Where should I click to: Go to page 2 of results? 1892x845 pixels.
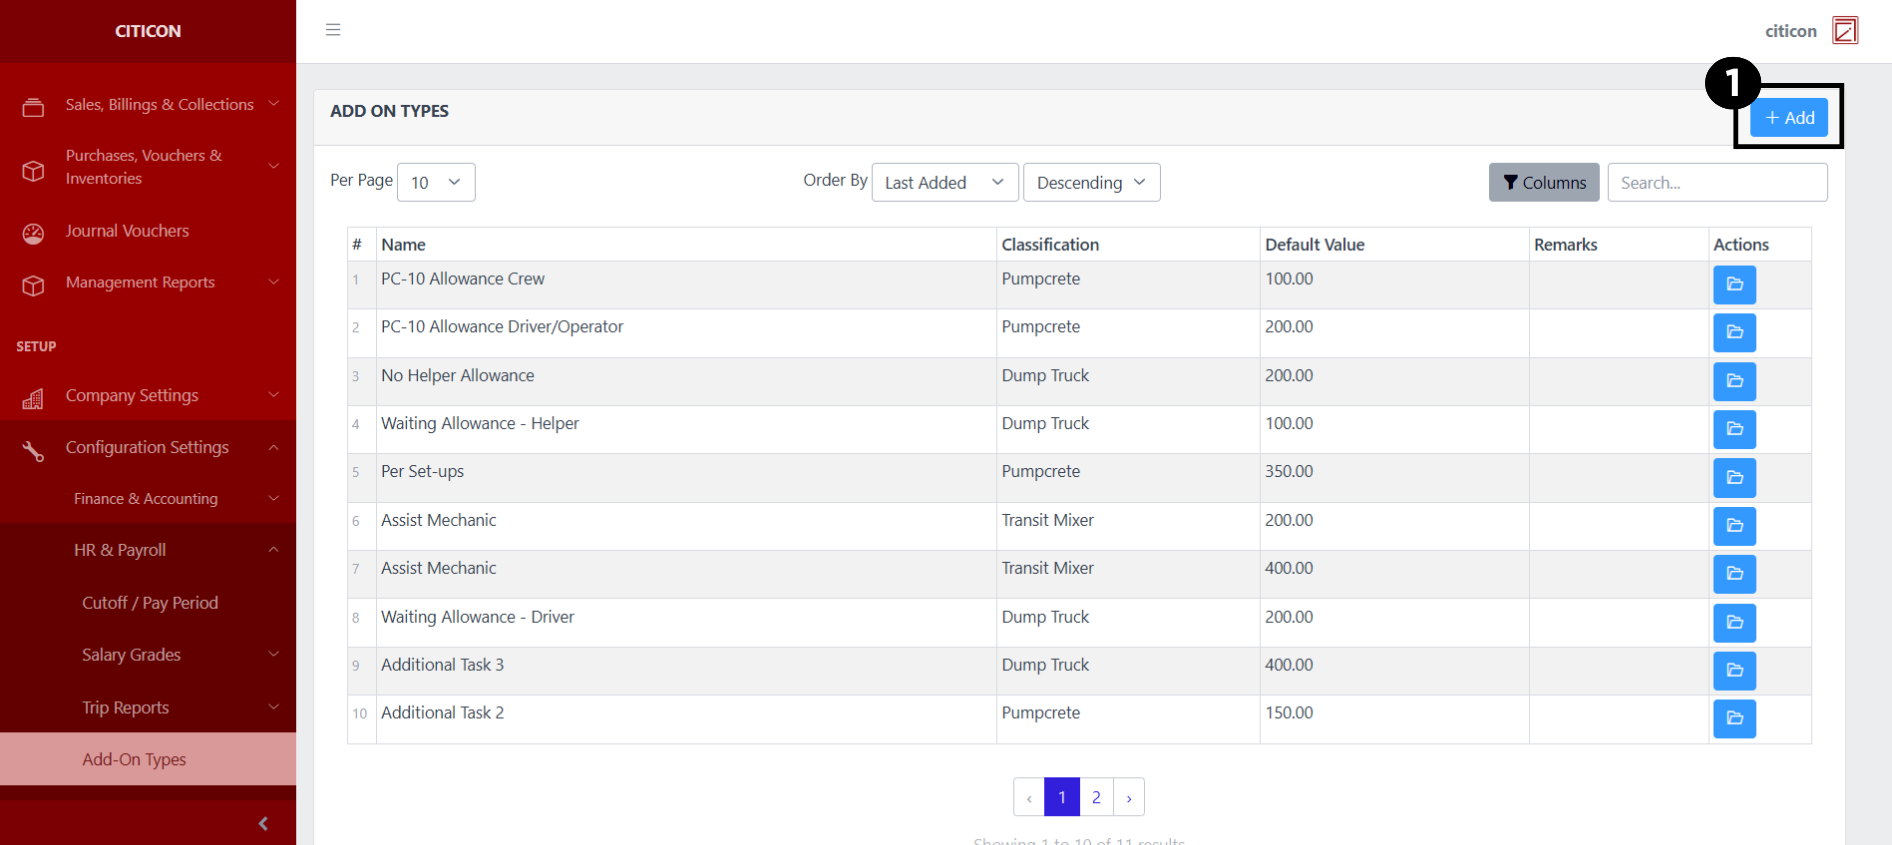1096,797
